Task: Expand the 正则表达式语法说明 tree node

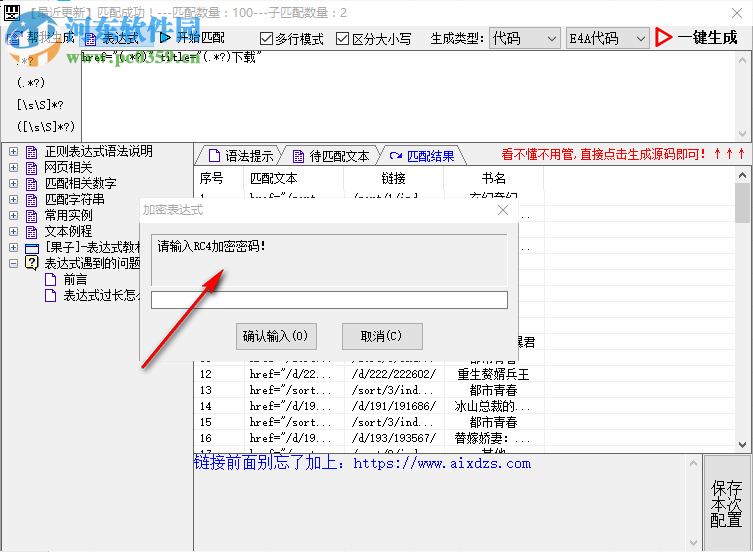Action: (13, 152)
